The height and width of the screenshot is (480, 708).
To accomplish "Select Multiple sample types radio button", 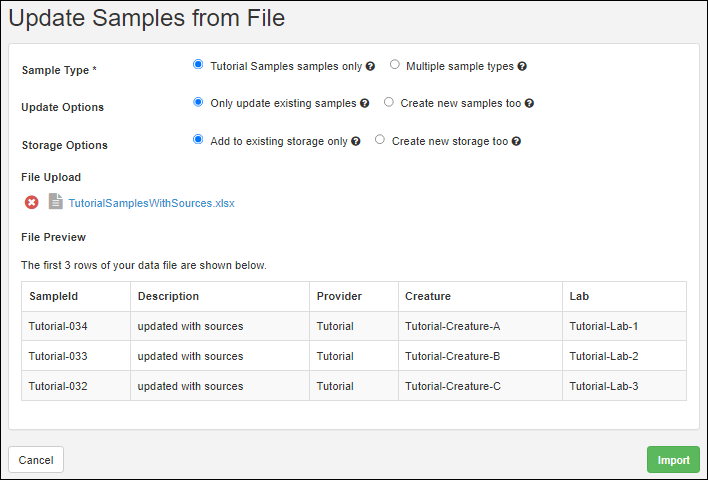I will [x=395, y=65].
